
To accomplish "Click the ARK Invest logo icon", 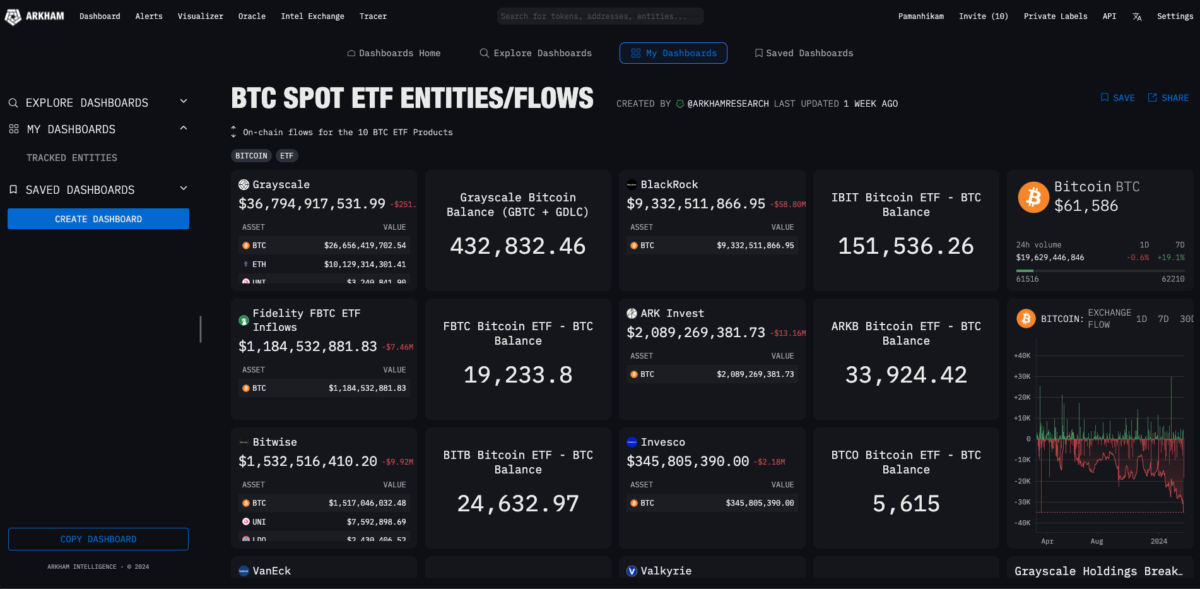I will 632,313.
